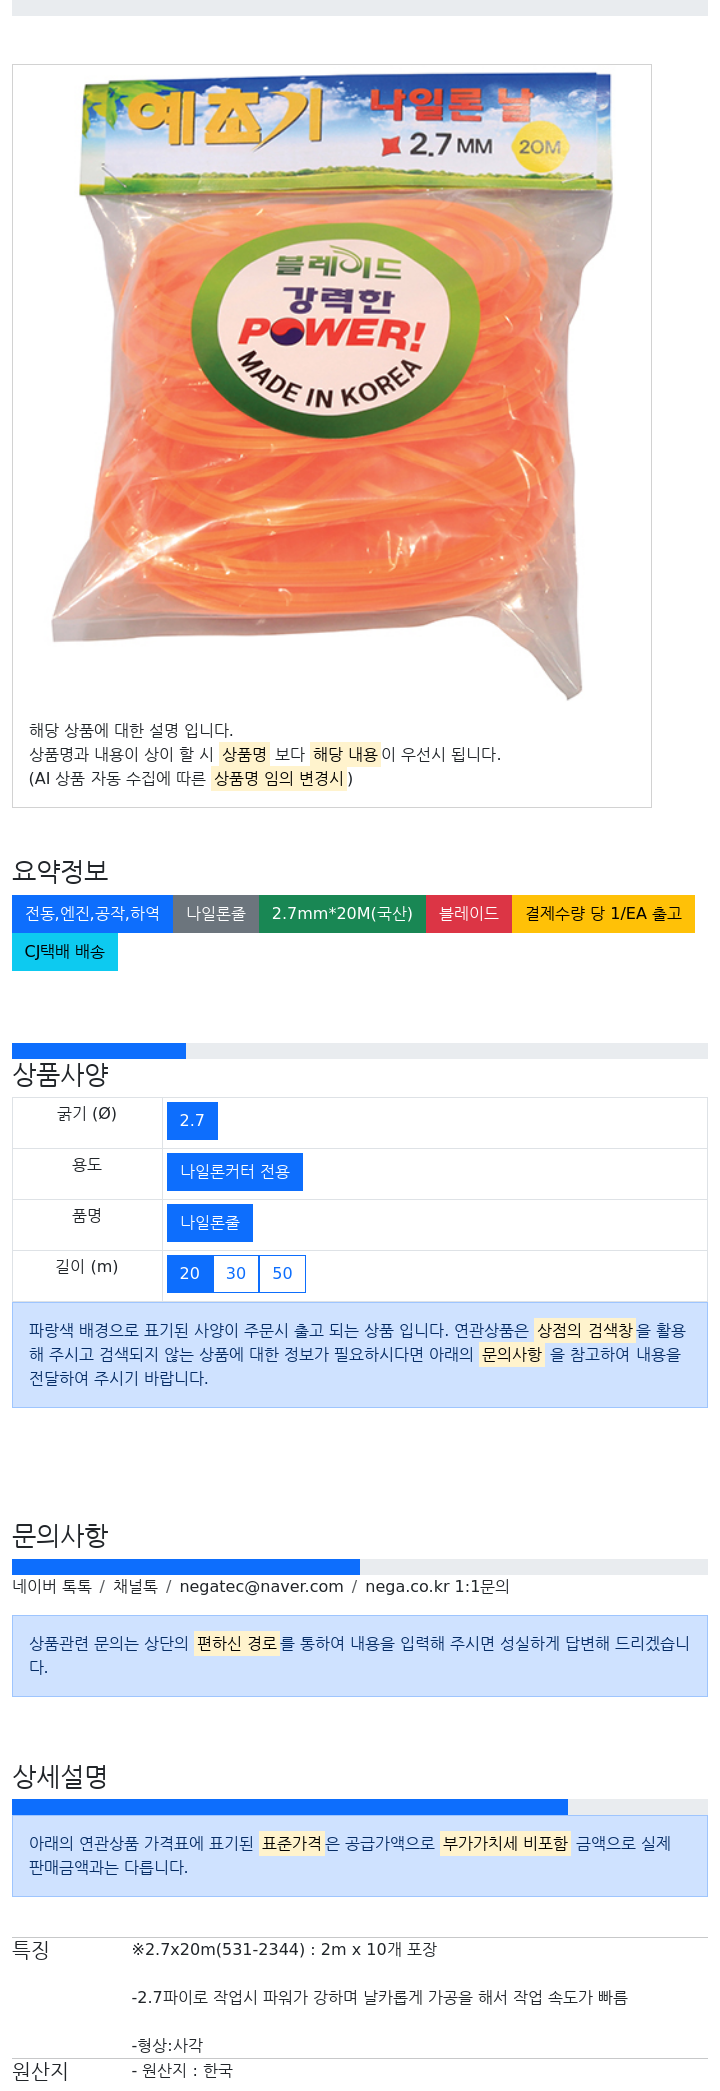
Task: Open the 네이버 톡톡 inquiry channel
Action: click(52, 1587)
